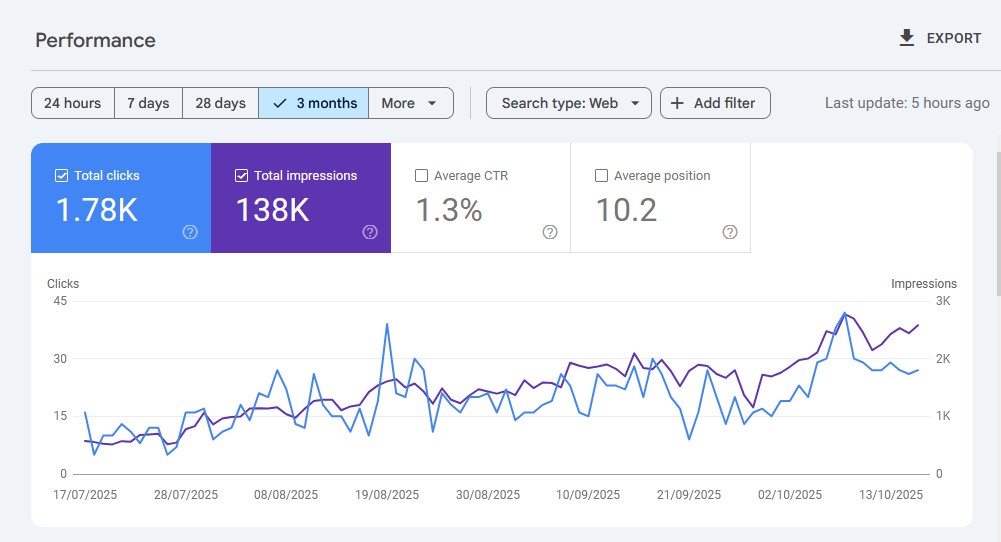Select the 28 days date range
The image size is (1001, 542).
coord(220,103)
